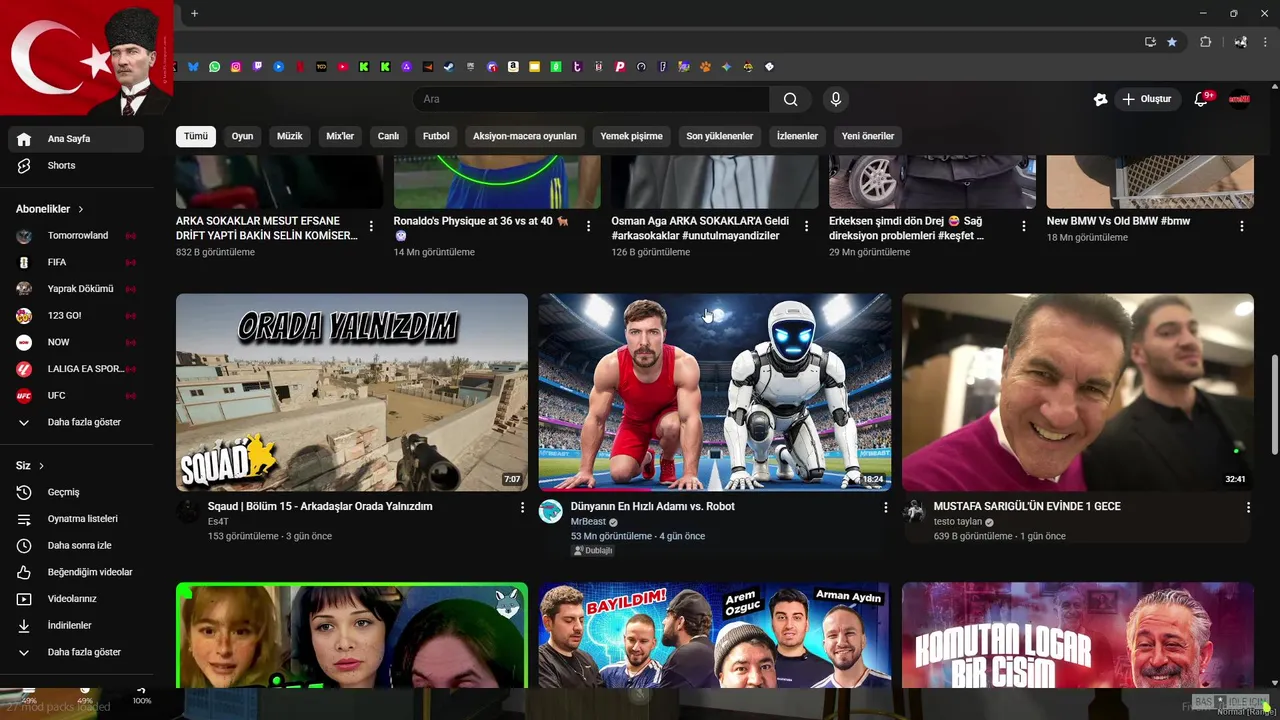
Task: Go to Shorts in the sidebar
Action: point(76,165)
